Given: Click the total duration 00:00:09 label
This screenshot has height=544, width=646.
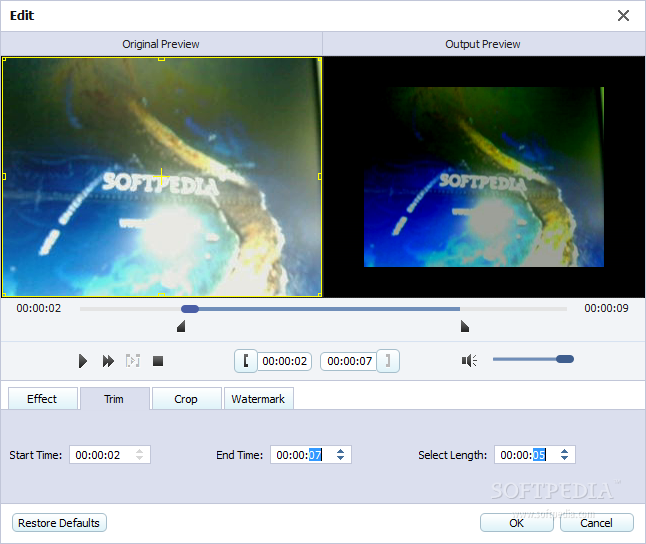Looking at the screenshot, I should click(x=606, y=308).
